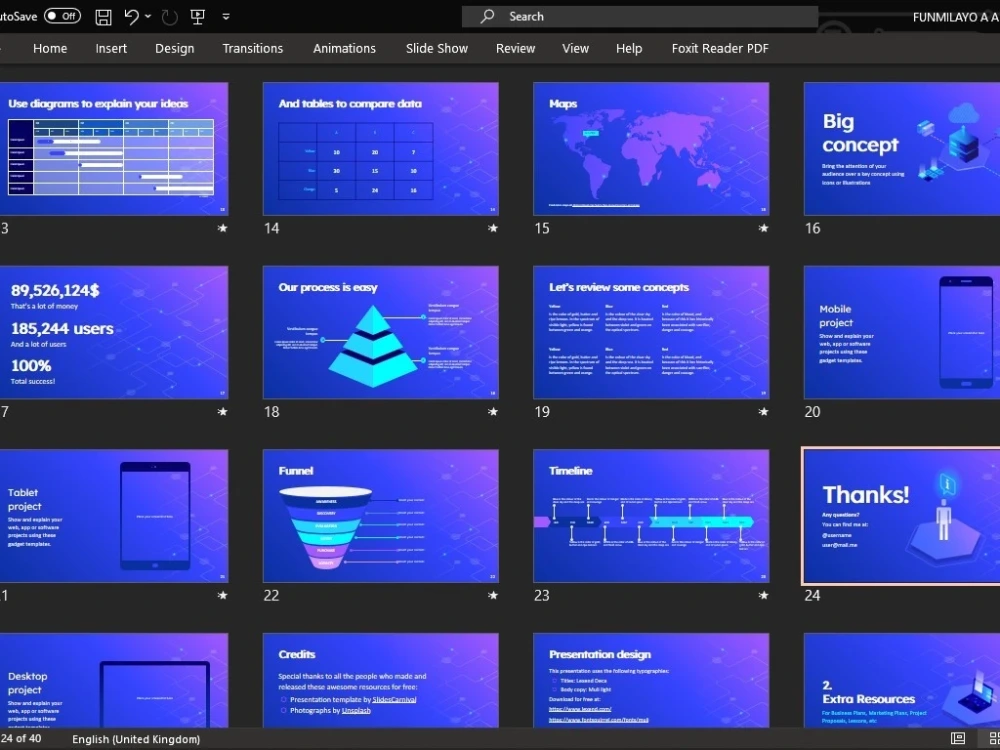1000x750 pixels.
Task: Select the Presentation design slide thumbnail
Action: point(651,680)
